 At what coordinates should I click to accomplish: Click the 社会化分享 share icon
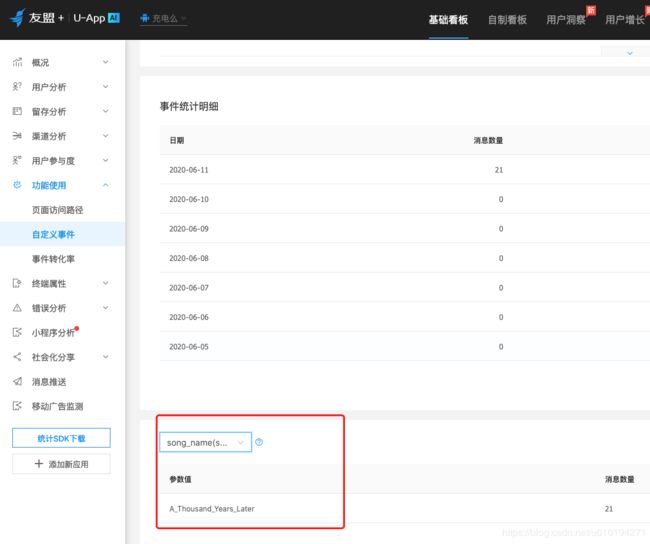tap(17, 357)
